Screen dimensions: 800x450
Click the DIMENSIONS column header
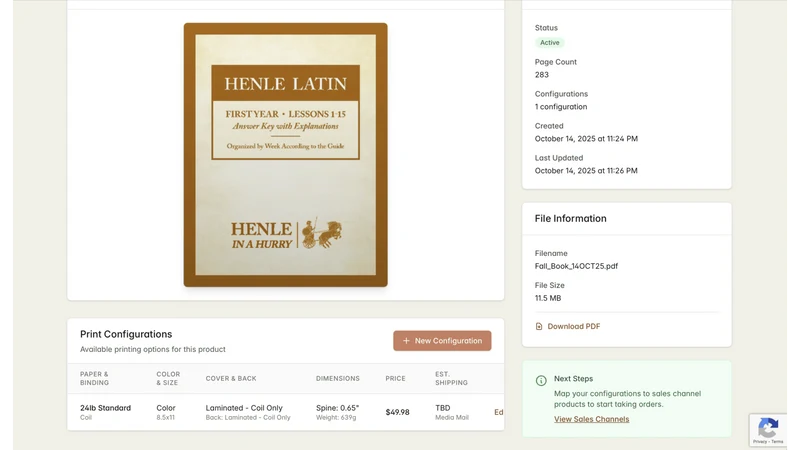337,379
